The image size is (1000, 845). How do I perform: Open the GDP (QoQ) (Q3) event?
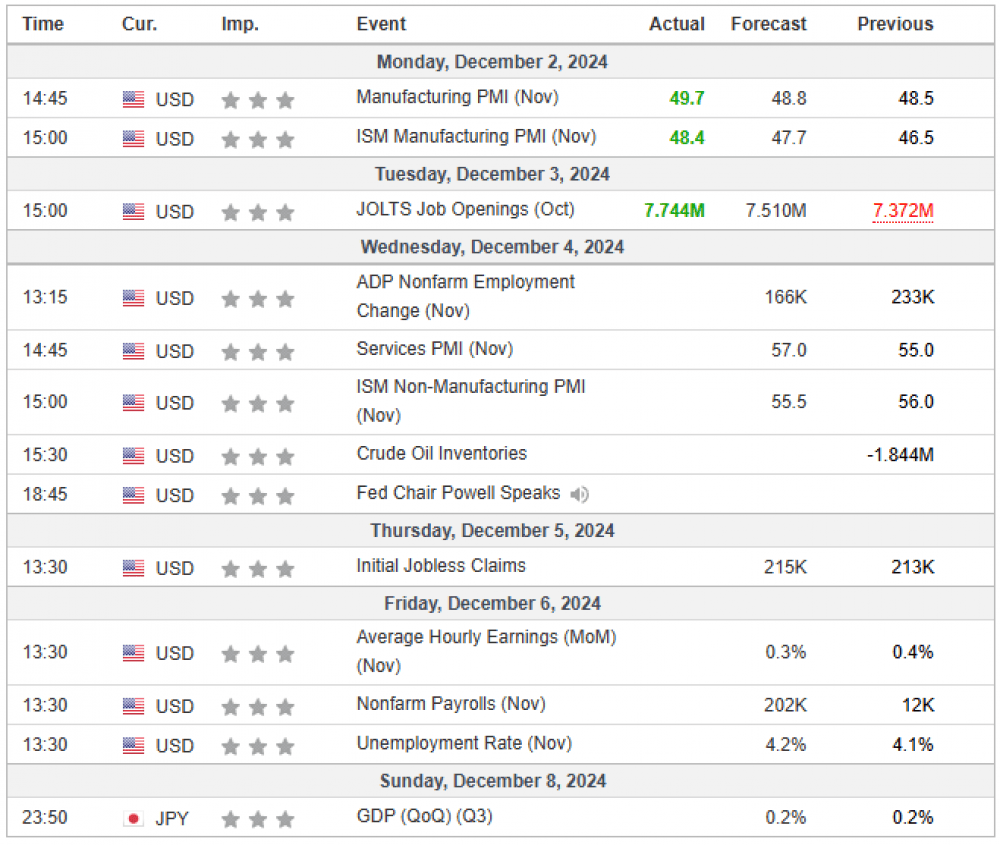point(424,816)
